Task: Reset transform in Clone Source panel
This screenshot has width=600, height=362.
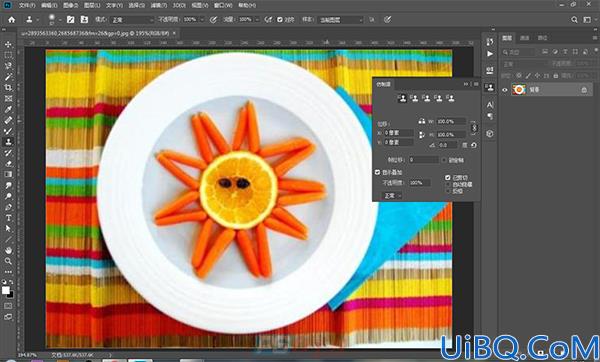Action: [x=474, y=145]
